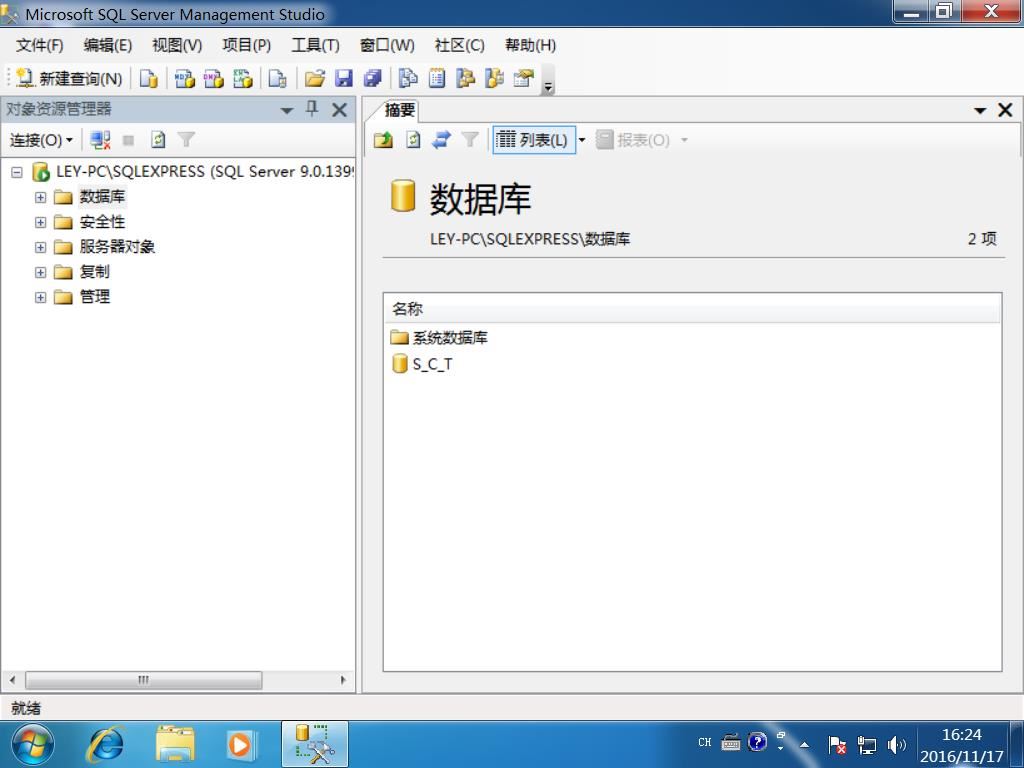Screen dimensions: 1024x768
Task: Click the New Query (新建查询) button
Action: click(69, 79)
